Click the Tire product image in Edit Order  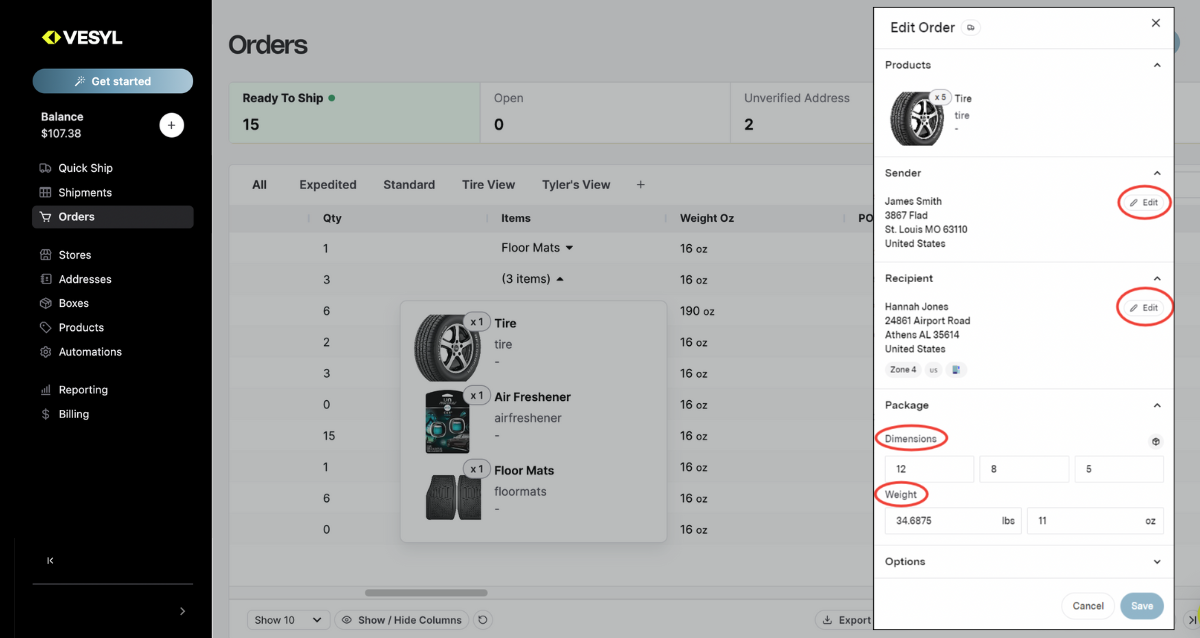click(917, 119)
